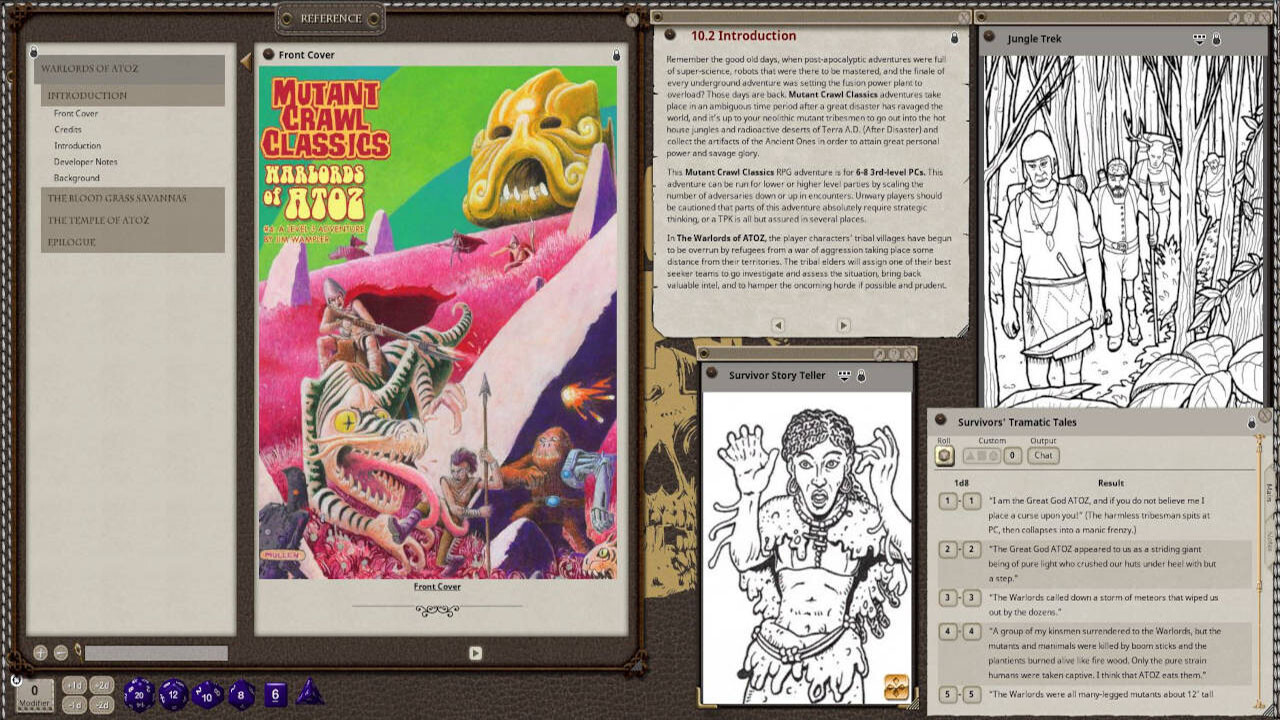Click the zoom-out minus icon under the reference book
The image size is (1280, 720).
click(59, 651)
